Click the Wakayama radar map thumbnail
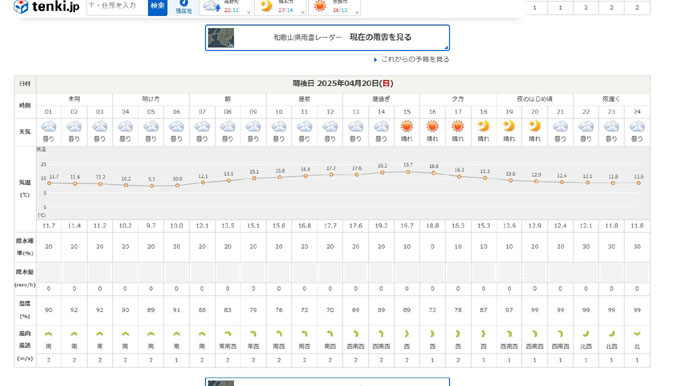The height and width of the screenshot is (386, 700). (x=221, y=38)
